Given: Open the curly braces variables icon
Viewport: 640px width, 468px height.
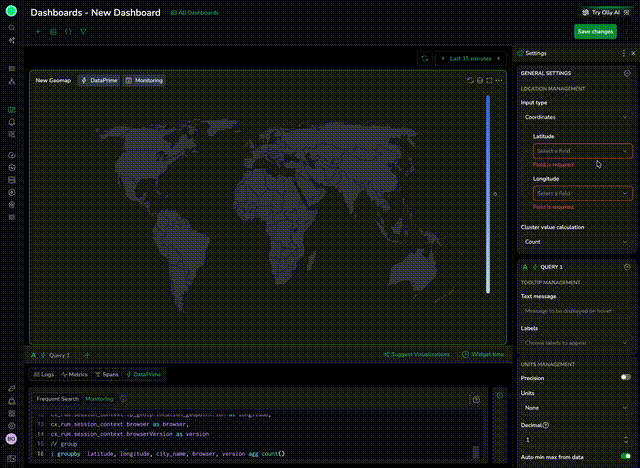Looking at the screenshot, I should click(x=68, y=32).
